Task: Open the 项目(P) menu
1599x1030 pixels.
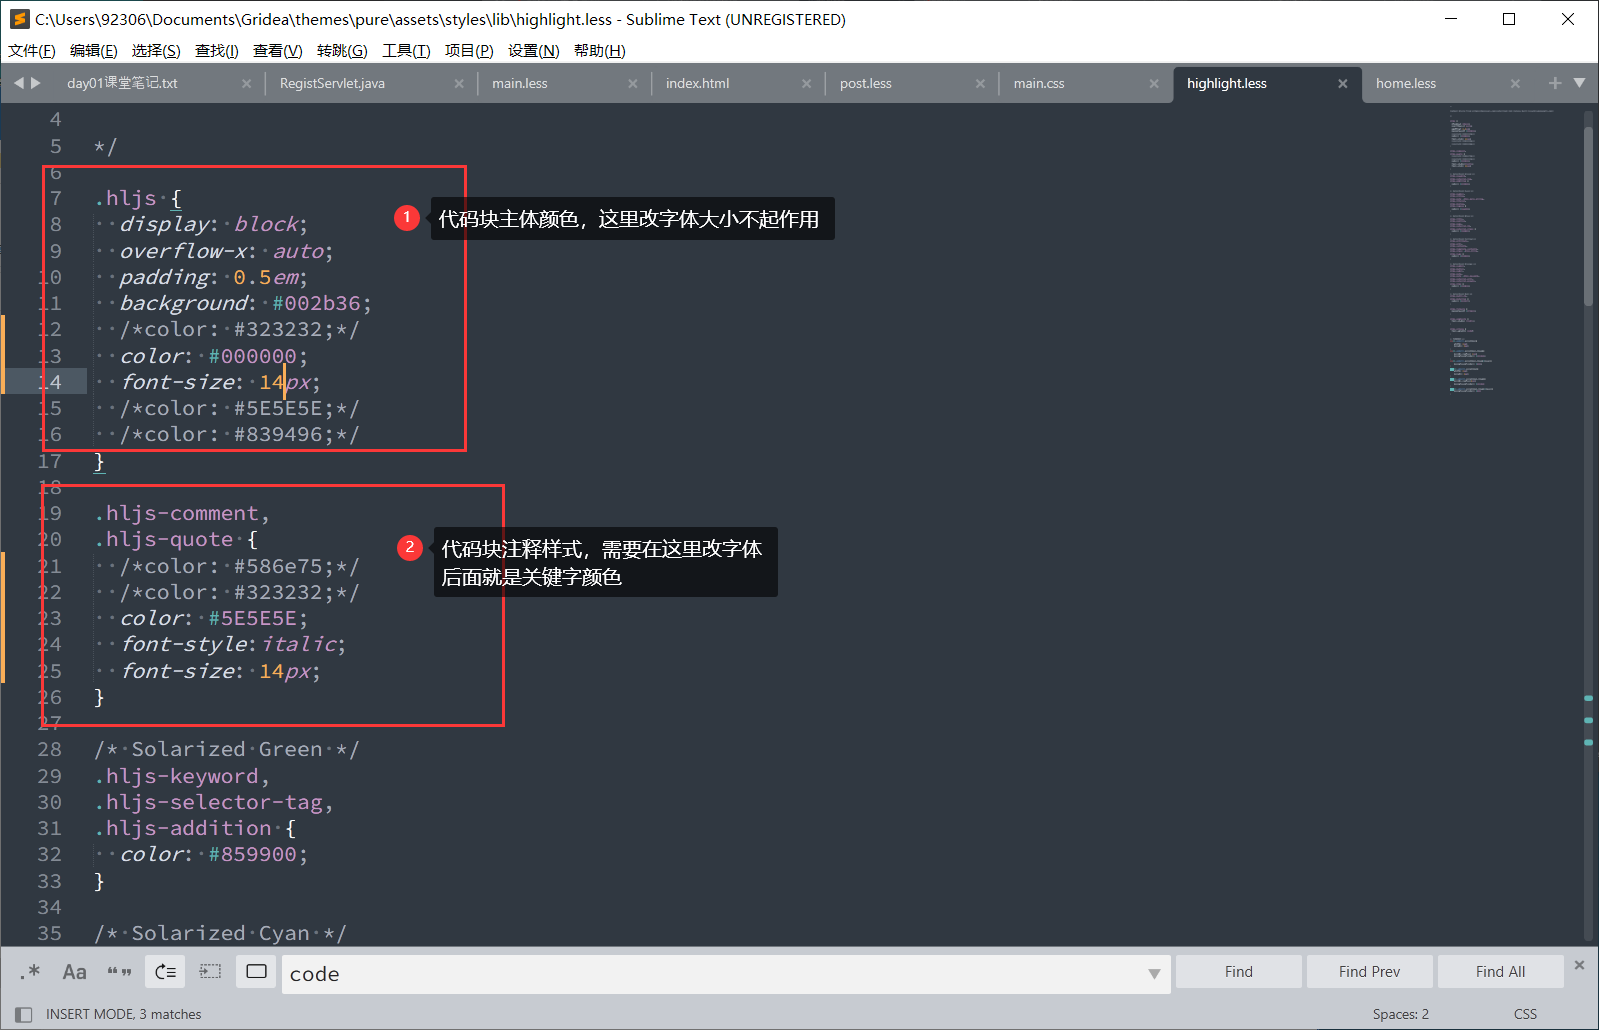Action: pos(469,51)
